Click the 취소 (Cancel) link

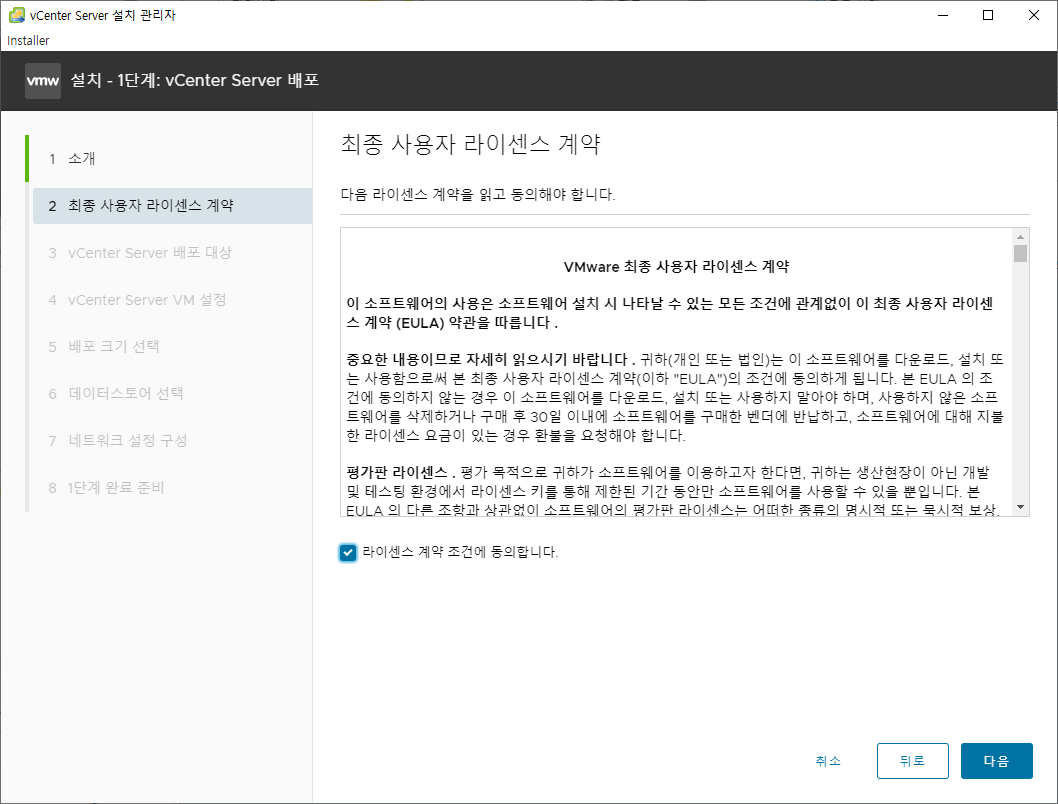tap(828, 761)
